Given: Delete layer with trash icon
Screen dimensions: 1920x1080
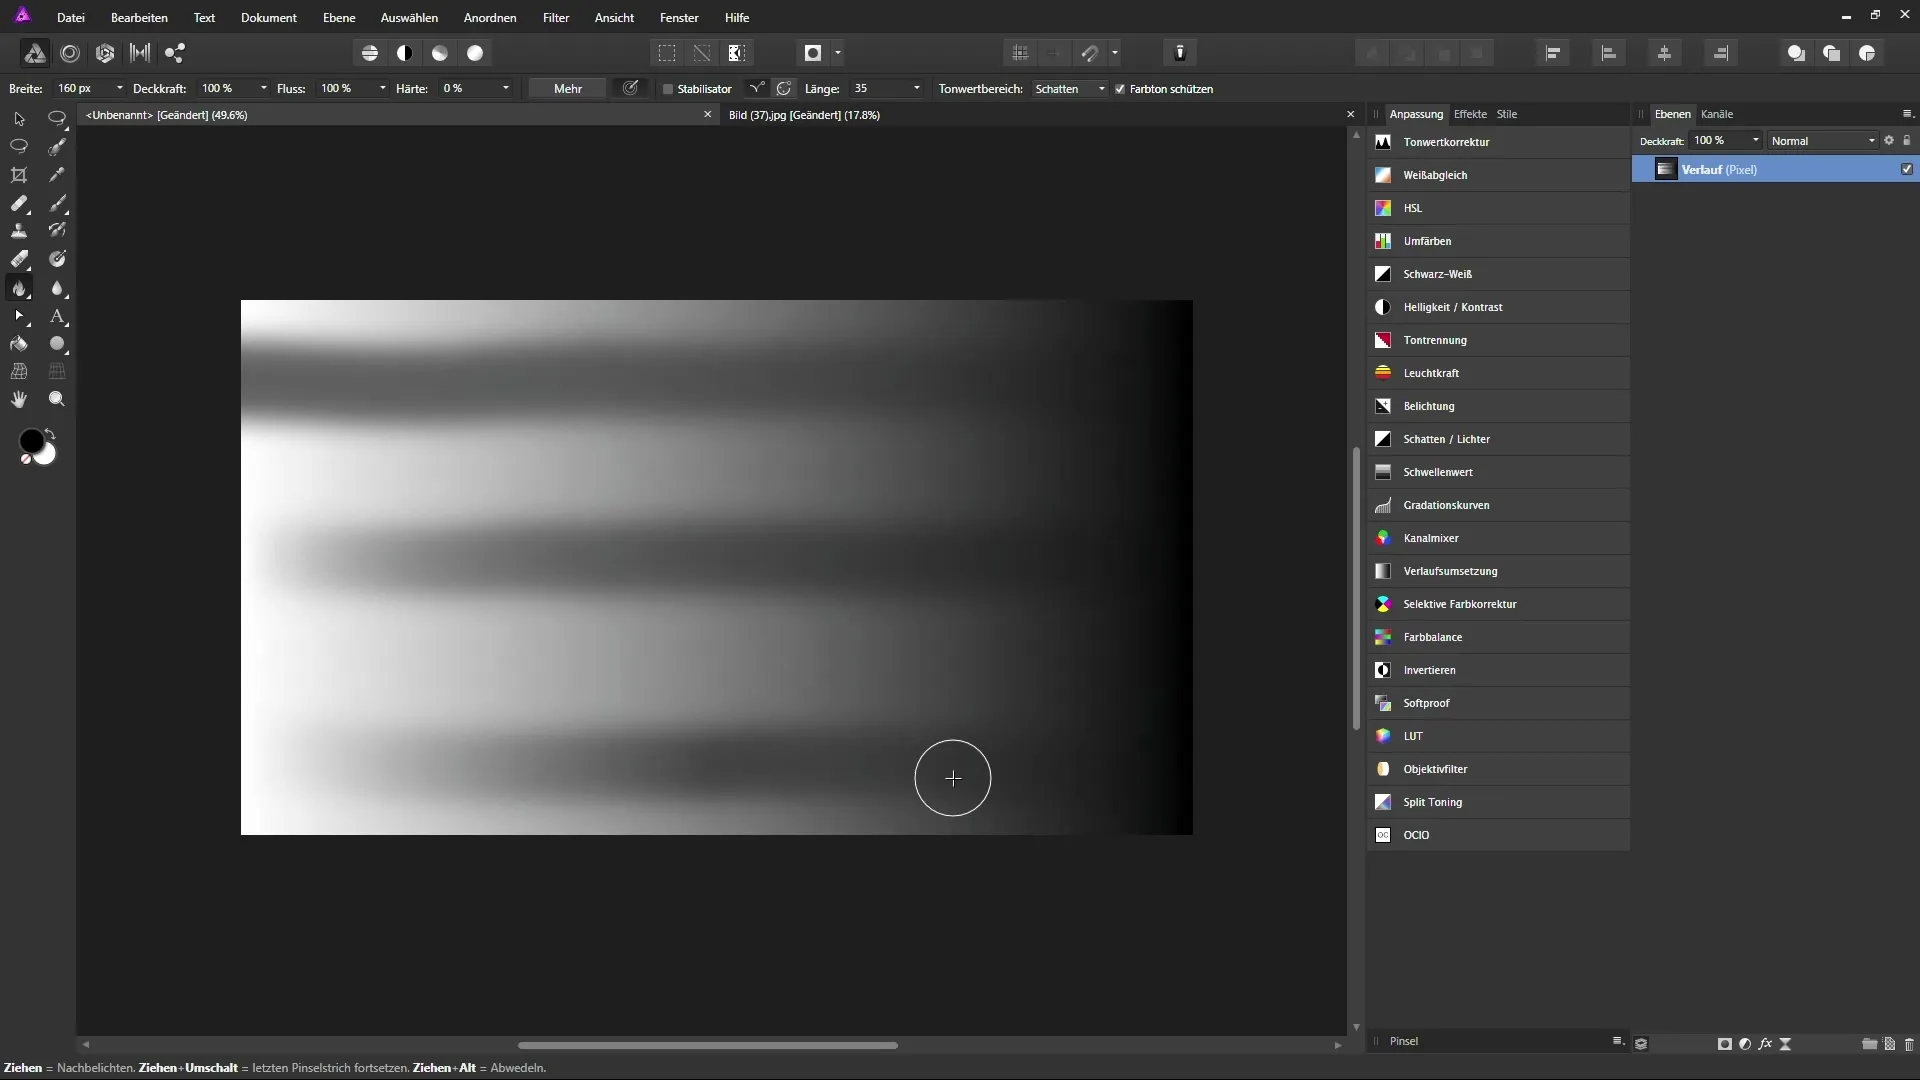Looking at the screenshot, I should click(x=1909, y=1044).
